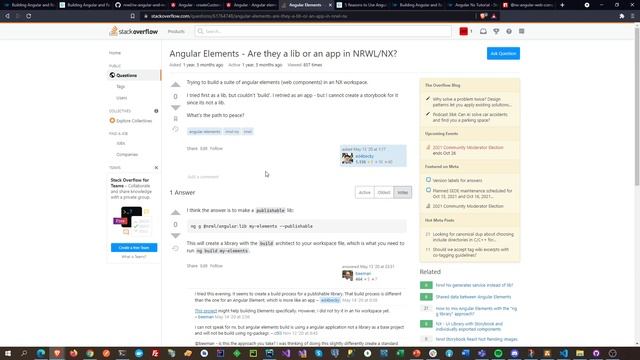Show question activity history icon
Screen dimensions: 640x360
pyautogui.click(x=176, y=129)
